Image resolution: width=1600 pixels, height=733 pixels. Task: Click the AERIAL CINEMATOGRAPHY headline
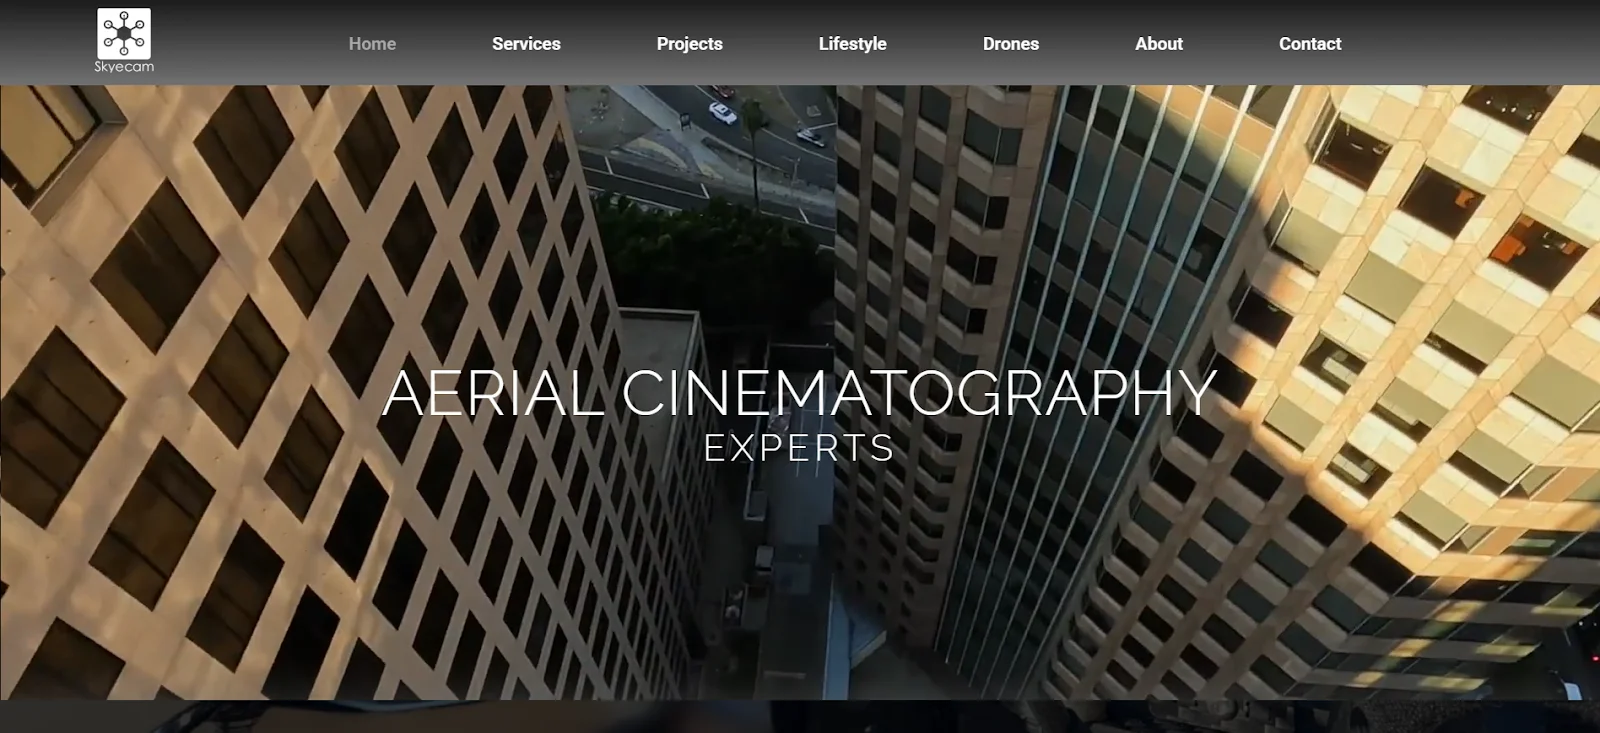point(799,393)
